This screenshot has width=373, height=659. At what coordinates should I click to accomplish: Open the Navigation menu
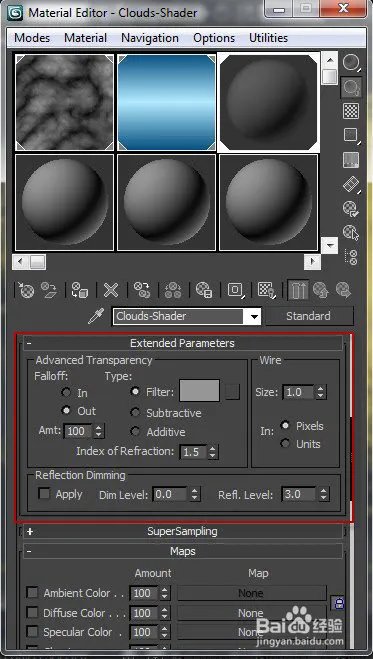150,38
